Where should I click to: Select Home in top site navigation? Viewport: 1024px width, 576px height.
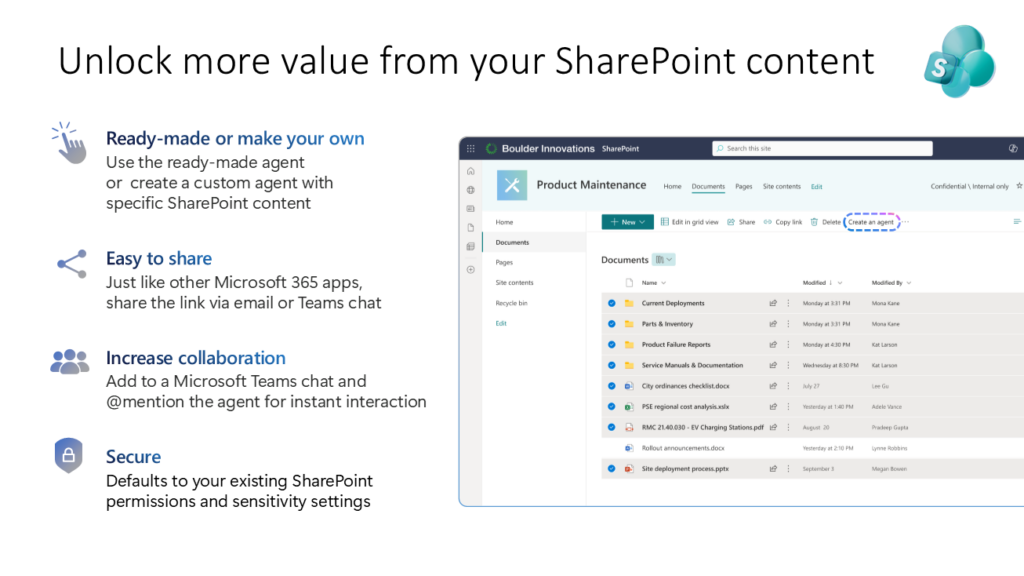672,187
